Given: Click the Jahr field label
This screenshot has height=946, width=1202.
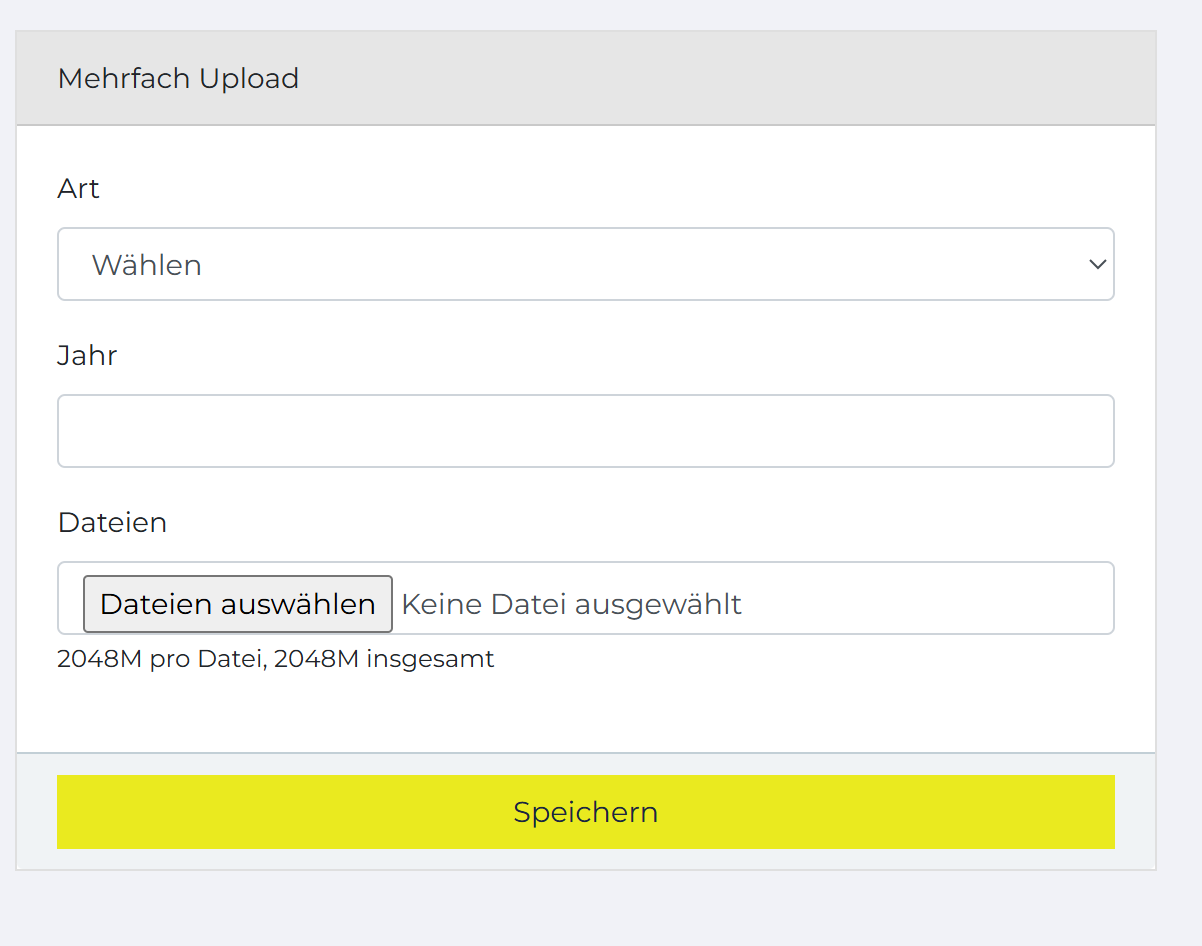Looking at the screenshot, I should point(87,355).
